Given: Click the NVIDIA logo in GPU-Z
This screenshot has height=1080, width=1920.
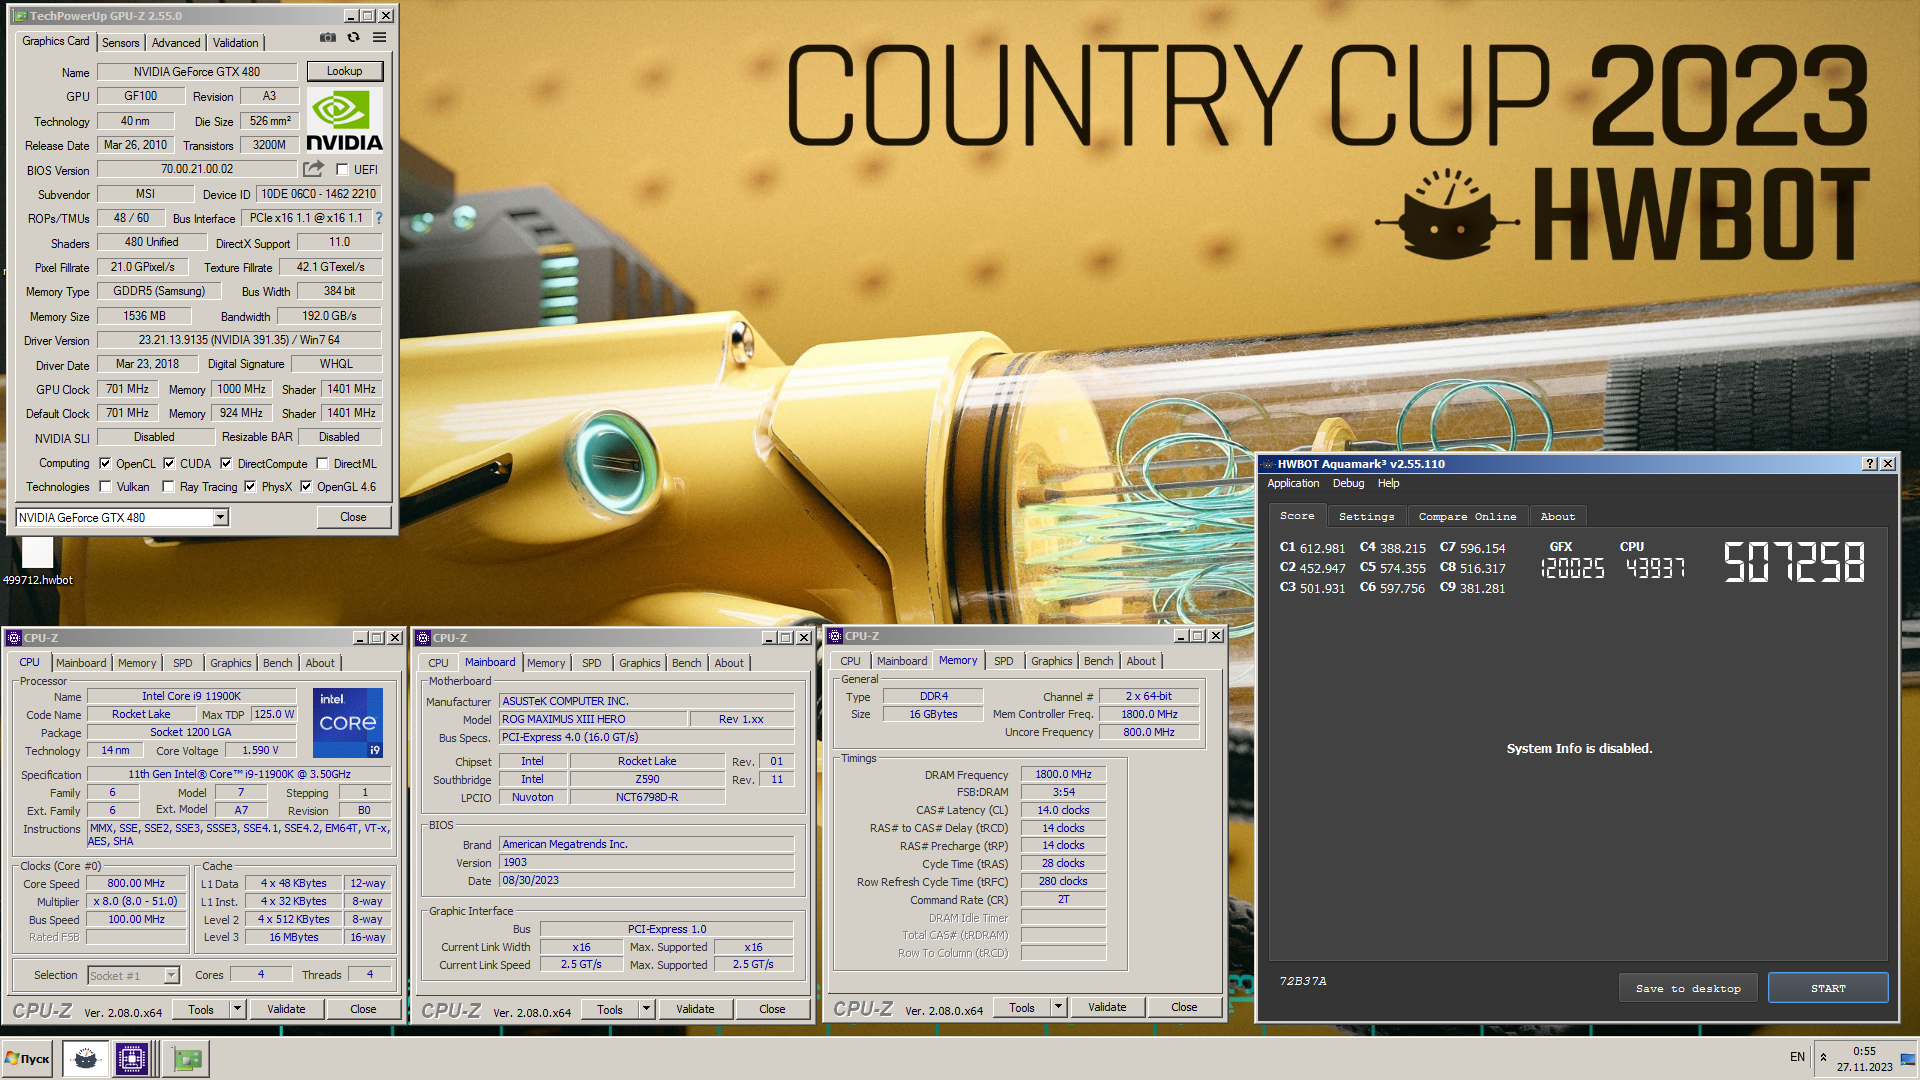Looking at the screenshot, I should tap(344, 121).
